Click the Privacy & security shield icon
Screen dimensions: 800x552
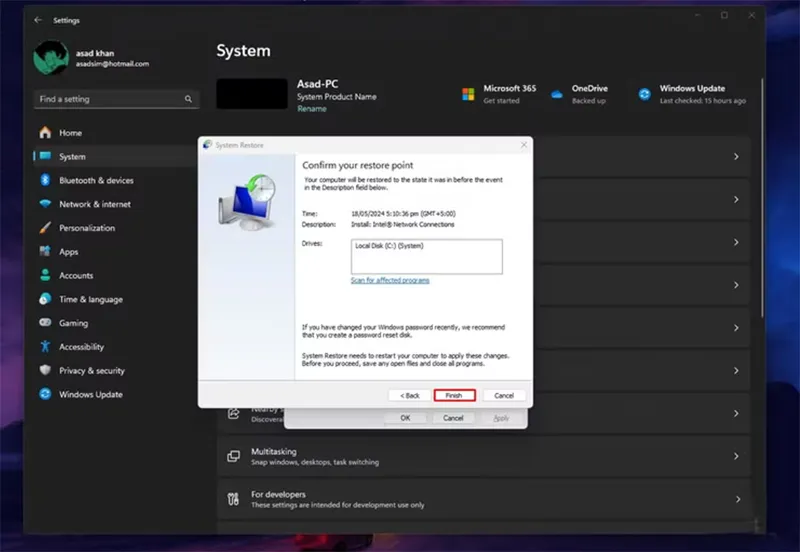(45, 370)
